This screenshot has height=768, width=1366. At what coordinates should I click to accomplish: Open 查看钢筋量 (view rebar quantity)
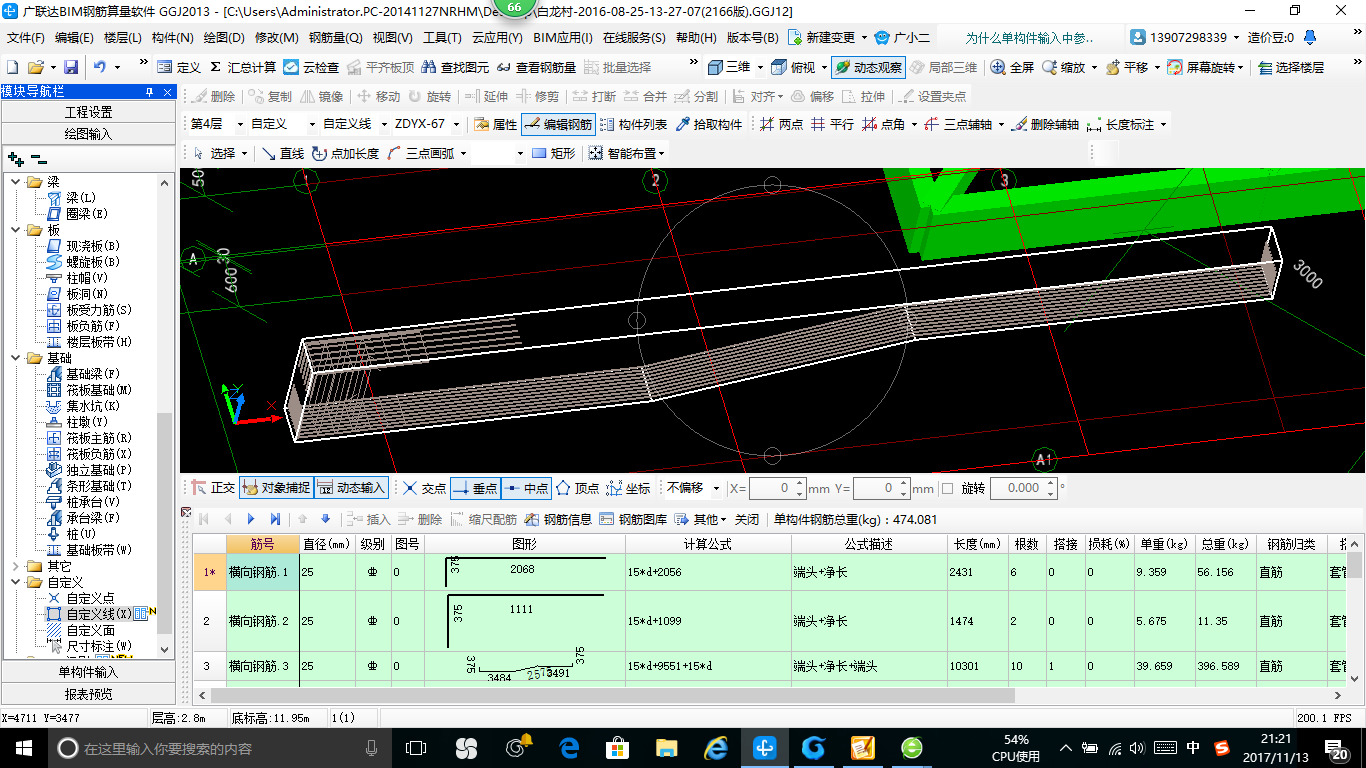[535, 67]
